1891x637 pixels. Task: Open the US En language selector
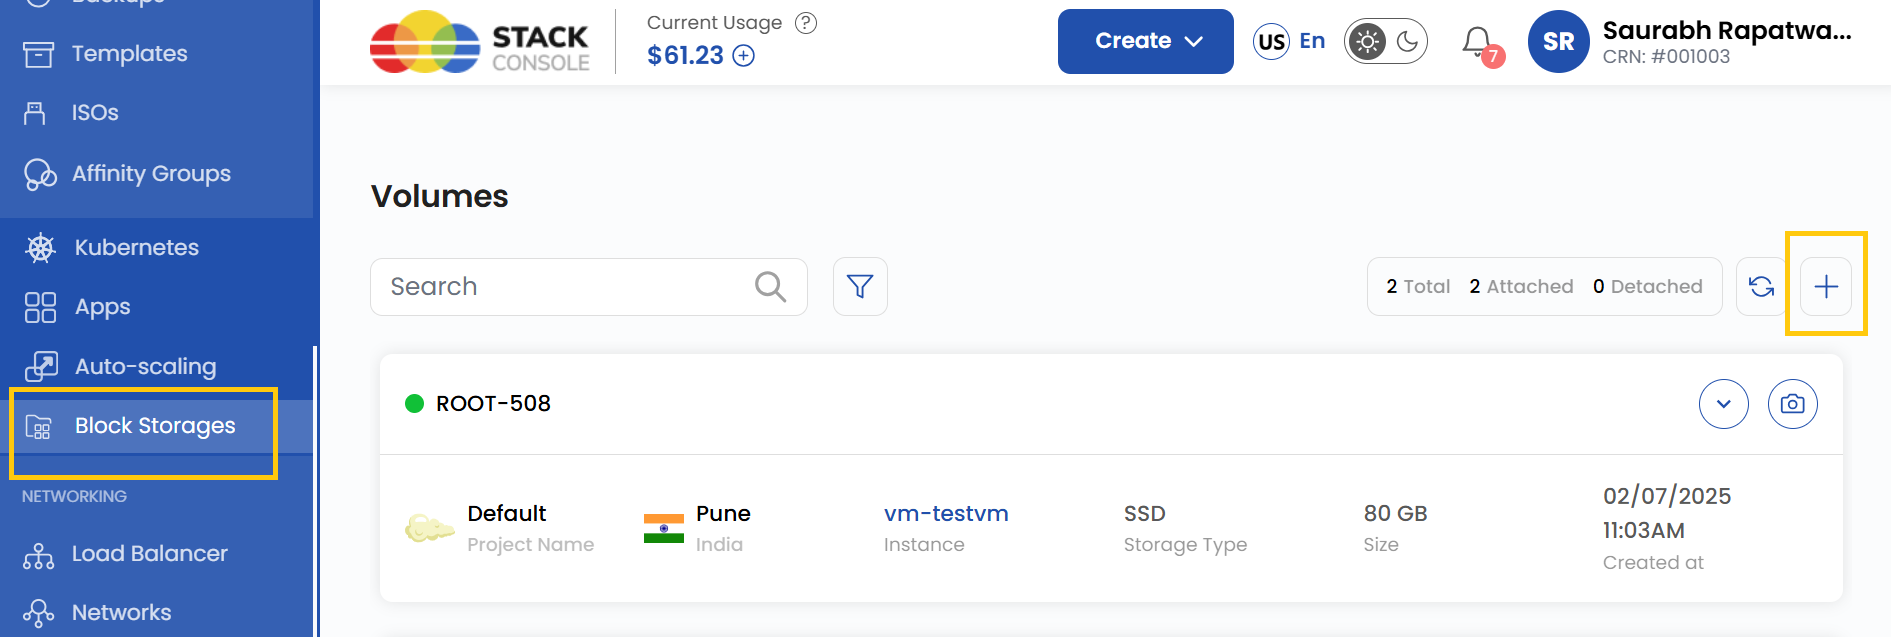point(1290,41)
